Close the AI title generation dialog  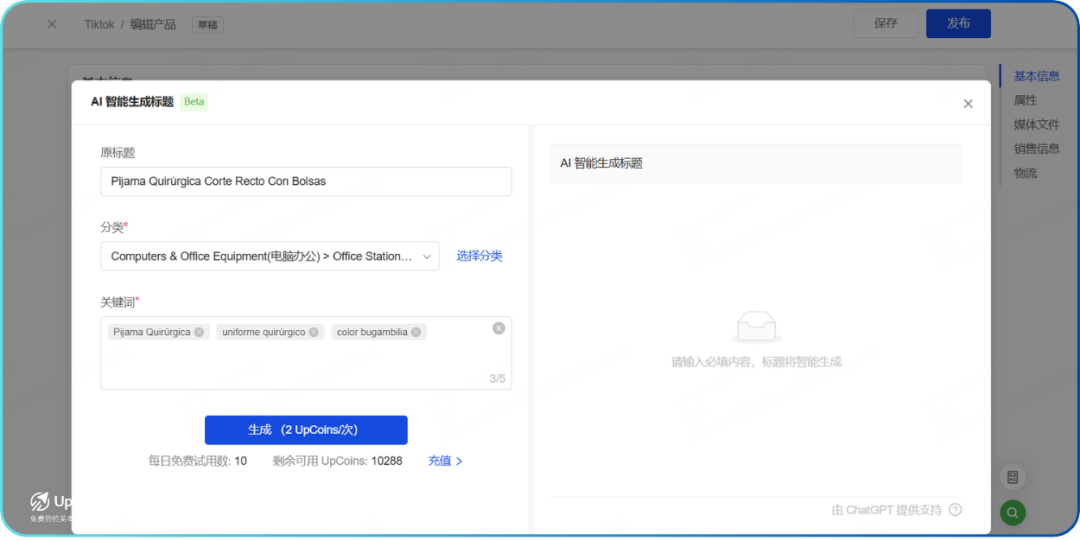coord(967,104)
